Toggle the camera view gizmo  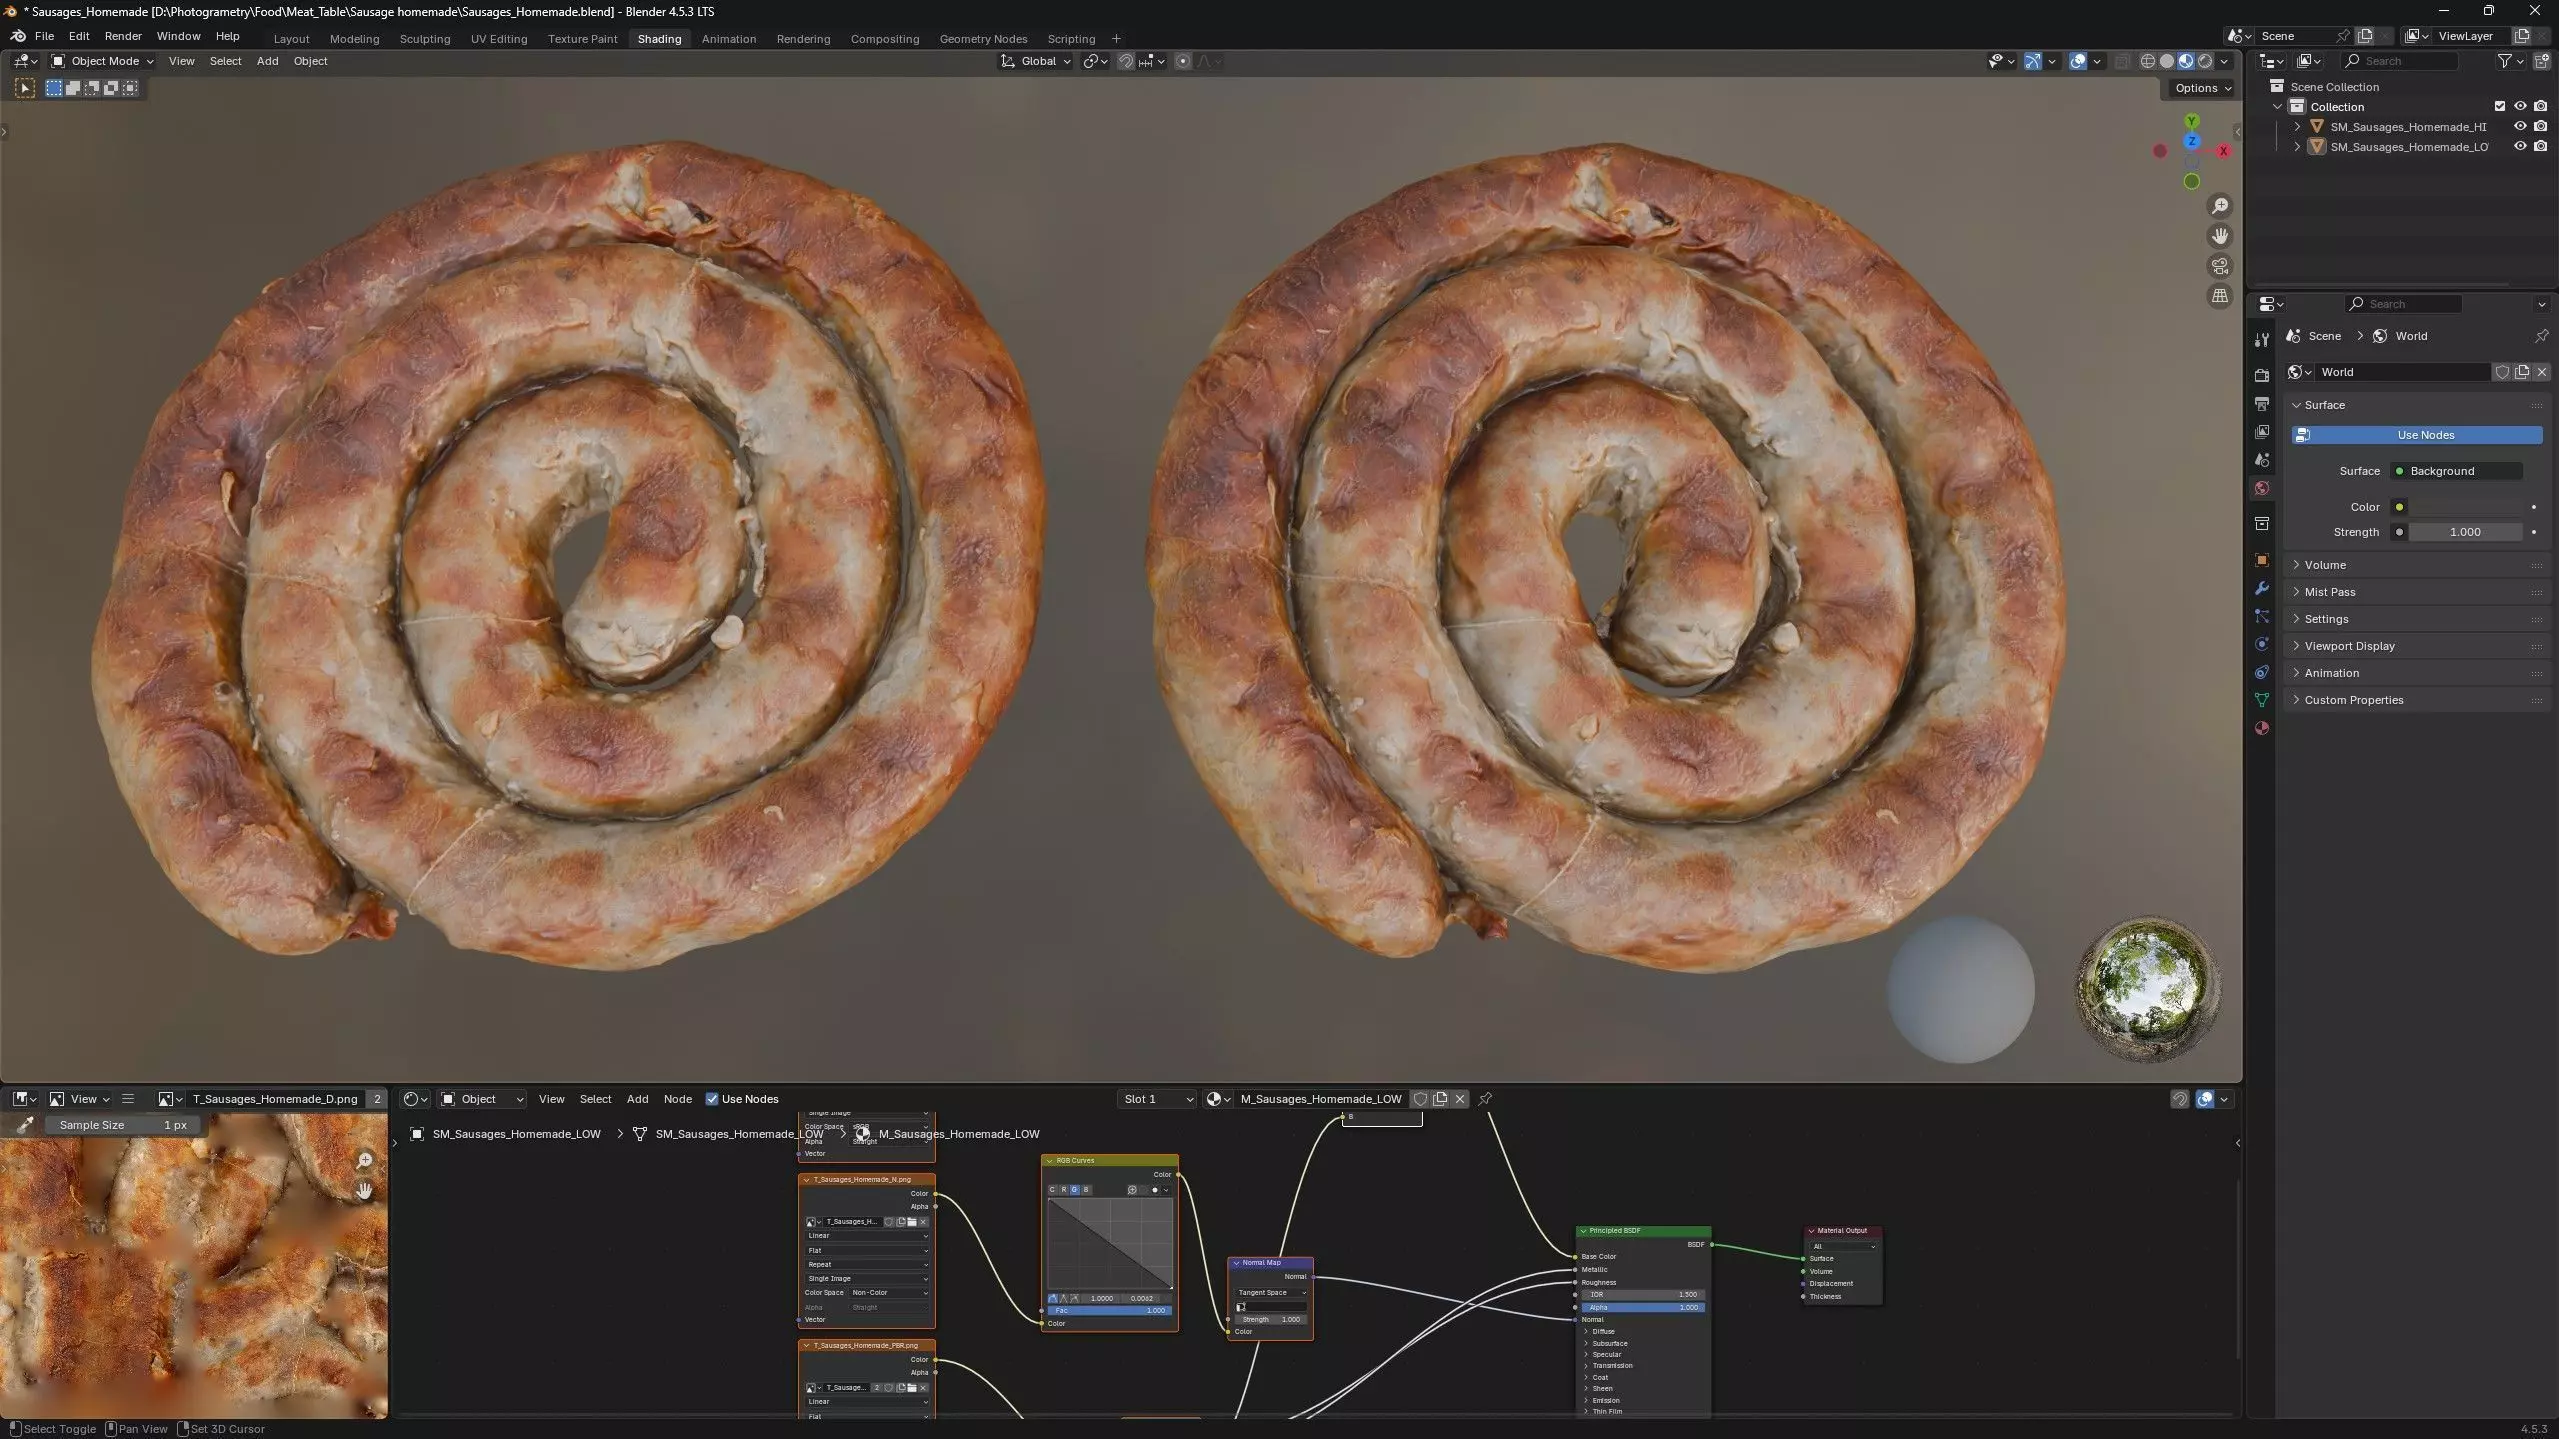coord(2220,266)
